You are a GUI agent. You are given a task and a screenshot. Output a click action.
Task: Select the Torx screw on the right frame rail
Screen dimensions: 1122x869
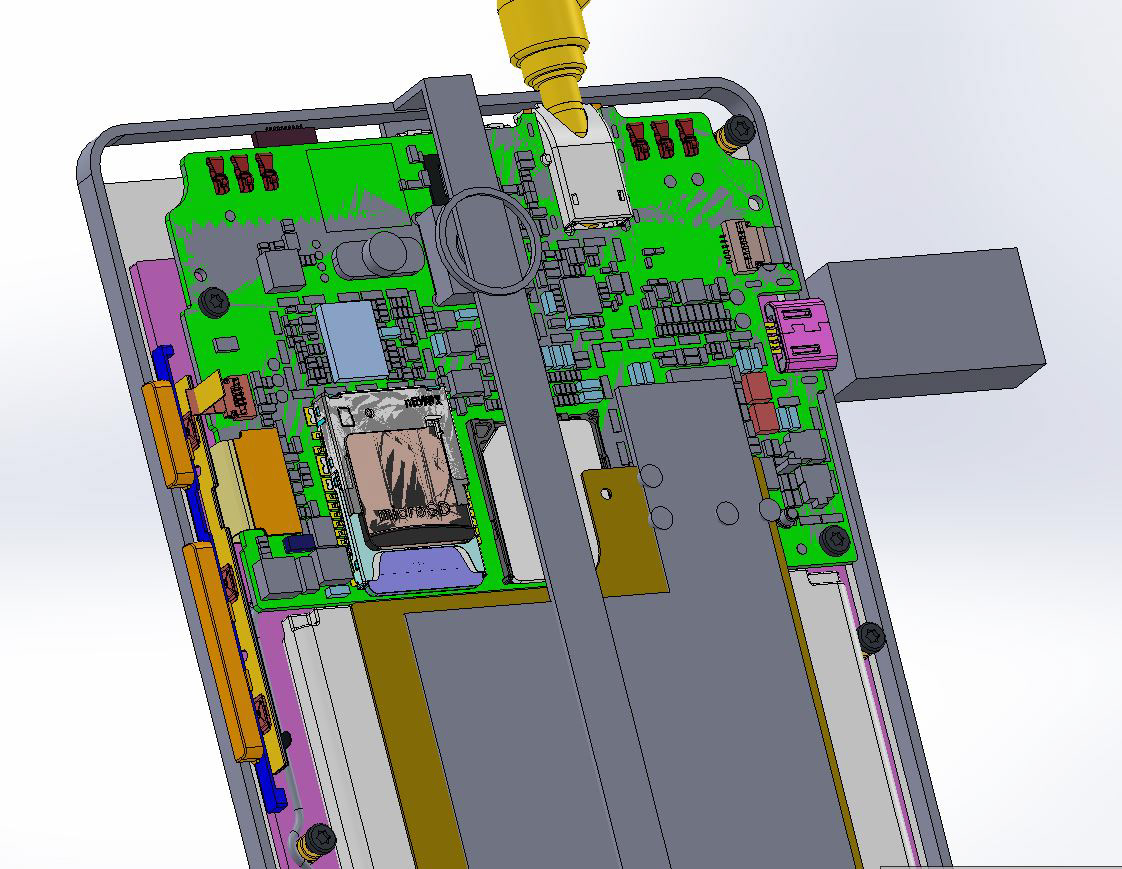[871, 636]
